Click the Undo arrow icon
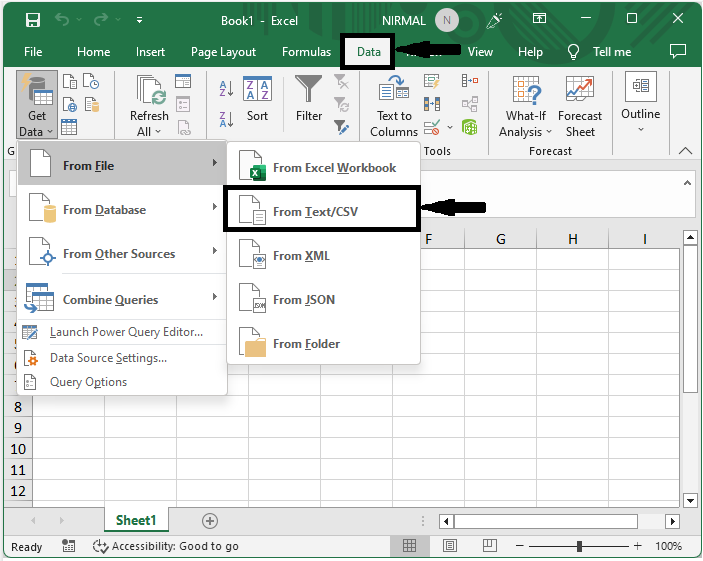Image resolution: width=703 pixels, height=561 pixels. 62,20
